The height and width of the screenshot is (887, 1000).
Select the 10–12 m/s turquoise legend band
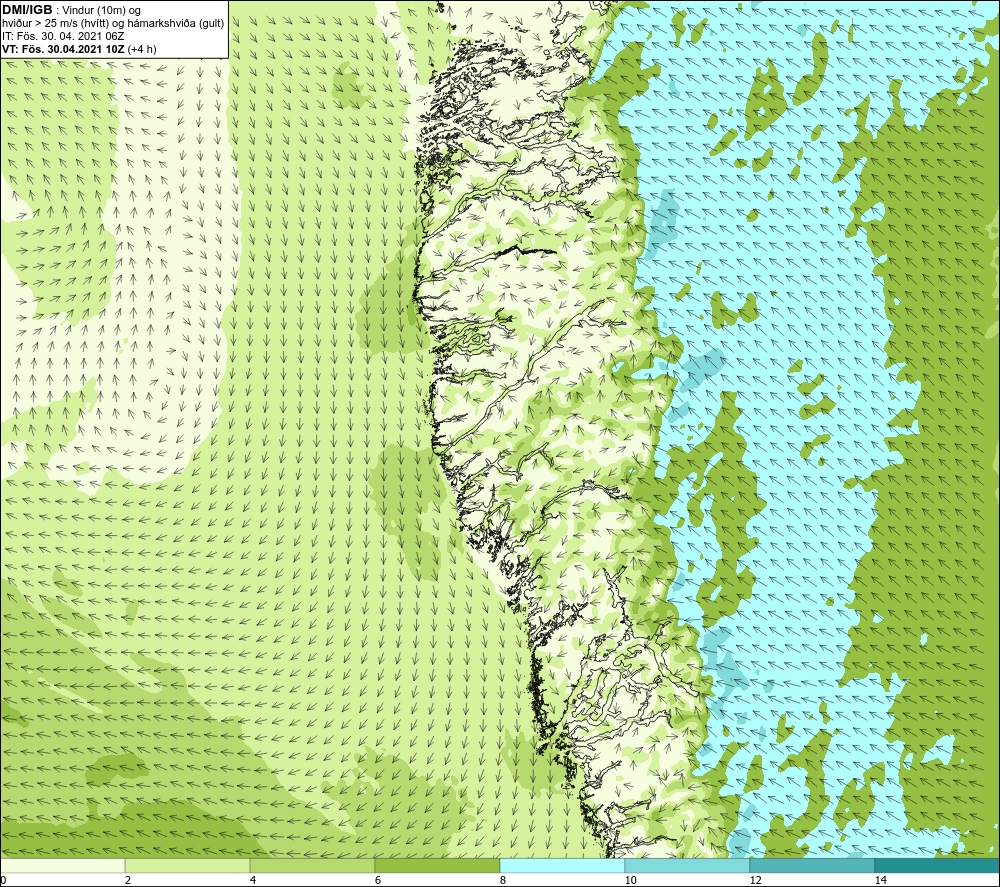[x=687, y=865]
